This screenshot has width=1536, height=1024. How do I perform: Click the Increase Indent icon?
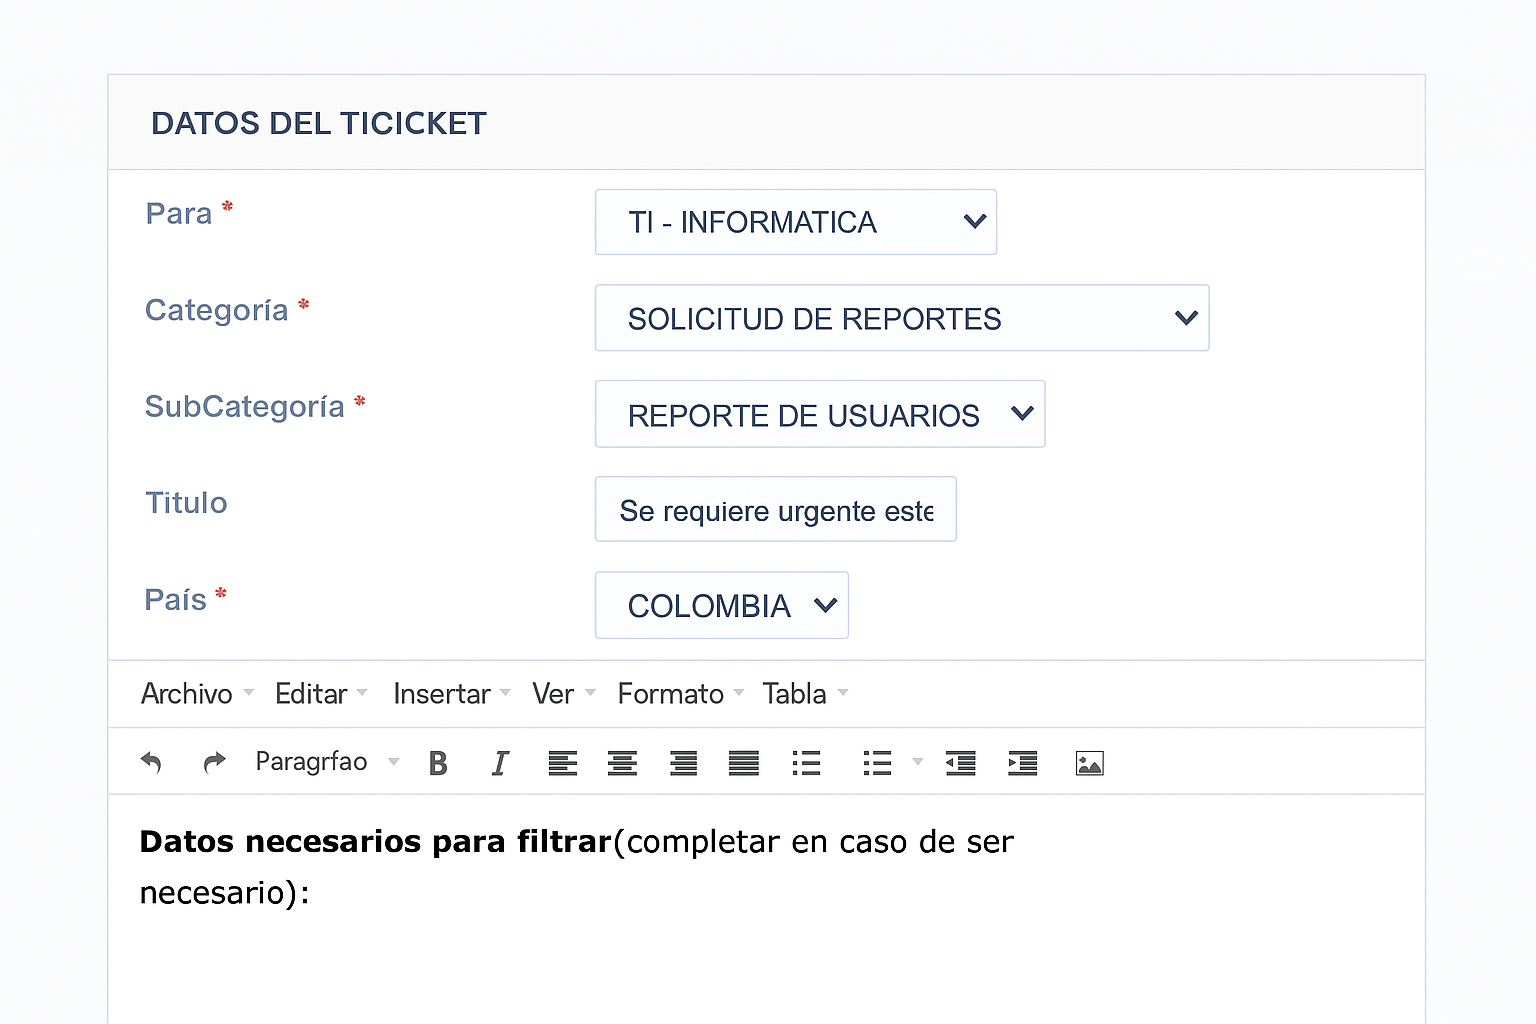pyautogui.click(x=1022, y=763)
